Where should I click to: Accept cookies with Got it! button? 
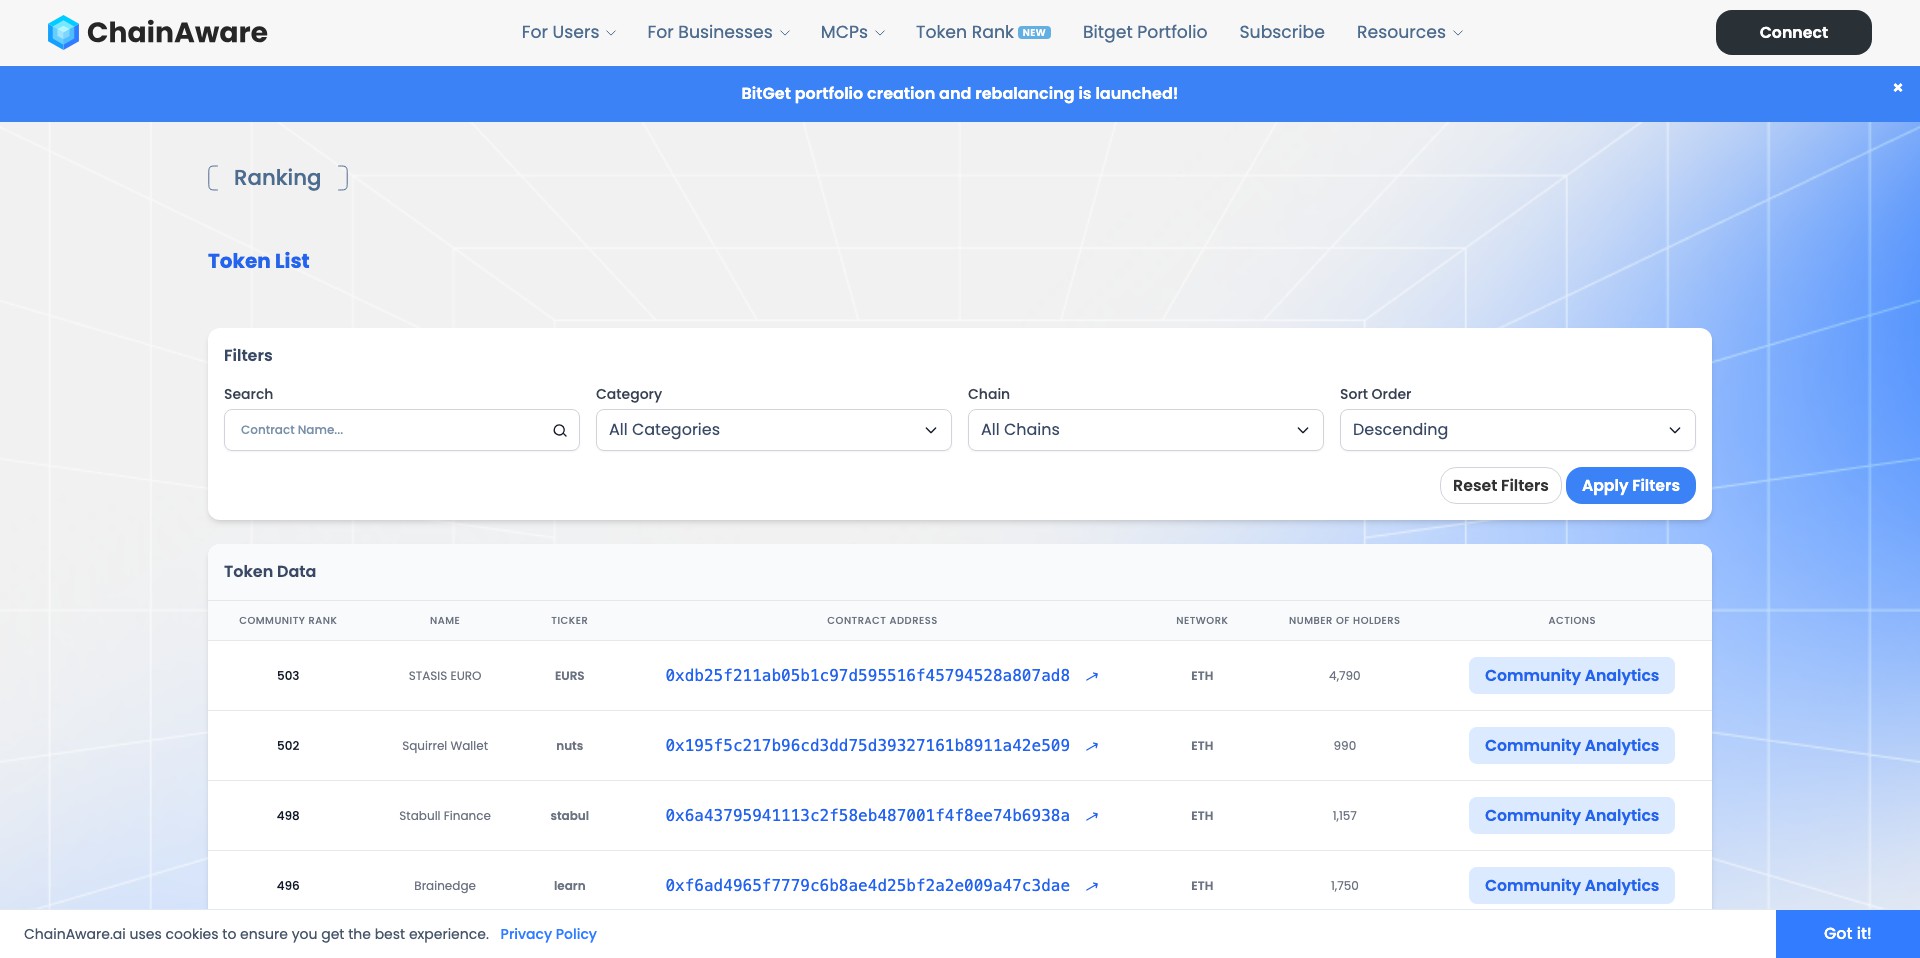pos(1848,934)
